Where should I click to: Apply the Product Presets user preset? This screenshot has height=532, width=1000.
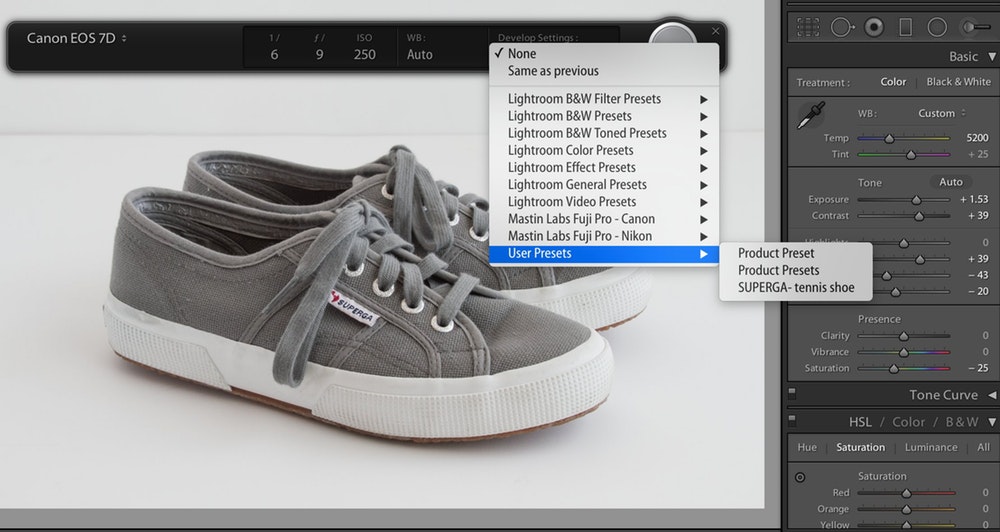(795, 270)
